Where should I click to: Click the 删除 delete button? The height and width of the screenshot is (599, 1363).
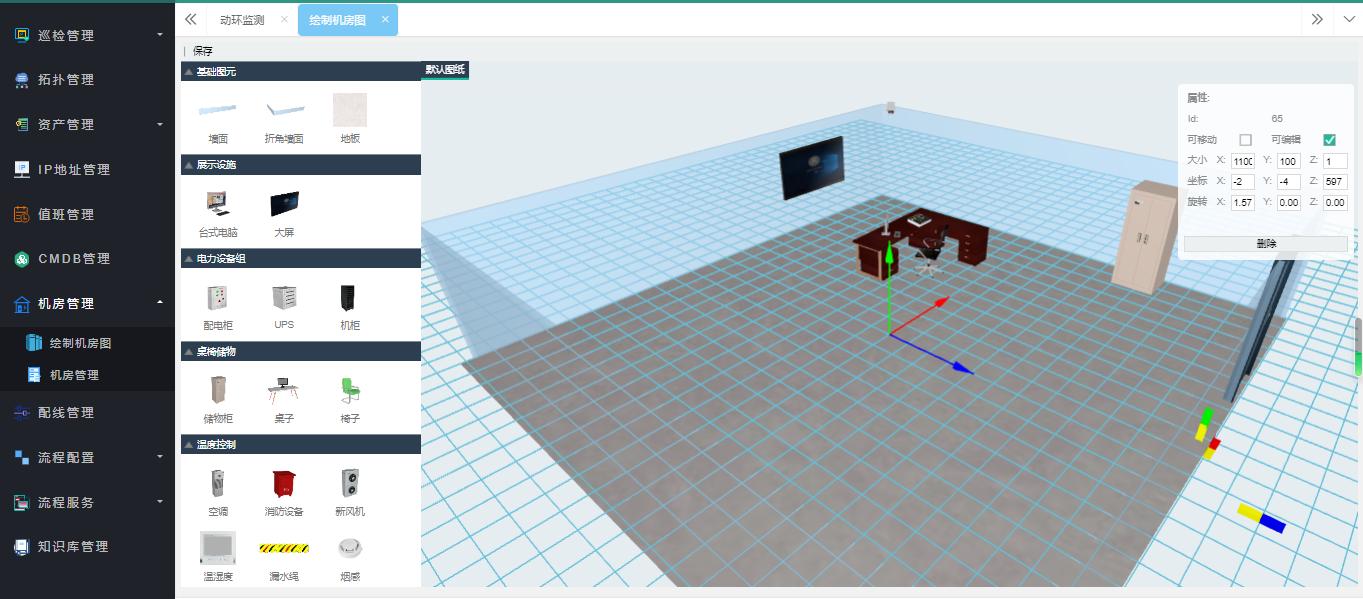point(1265,244)
